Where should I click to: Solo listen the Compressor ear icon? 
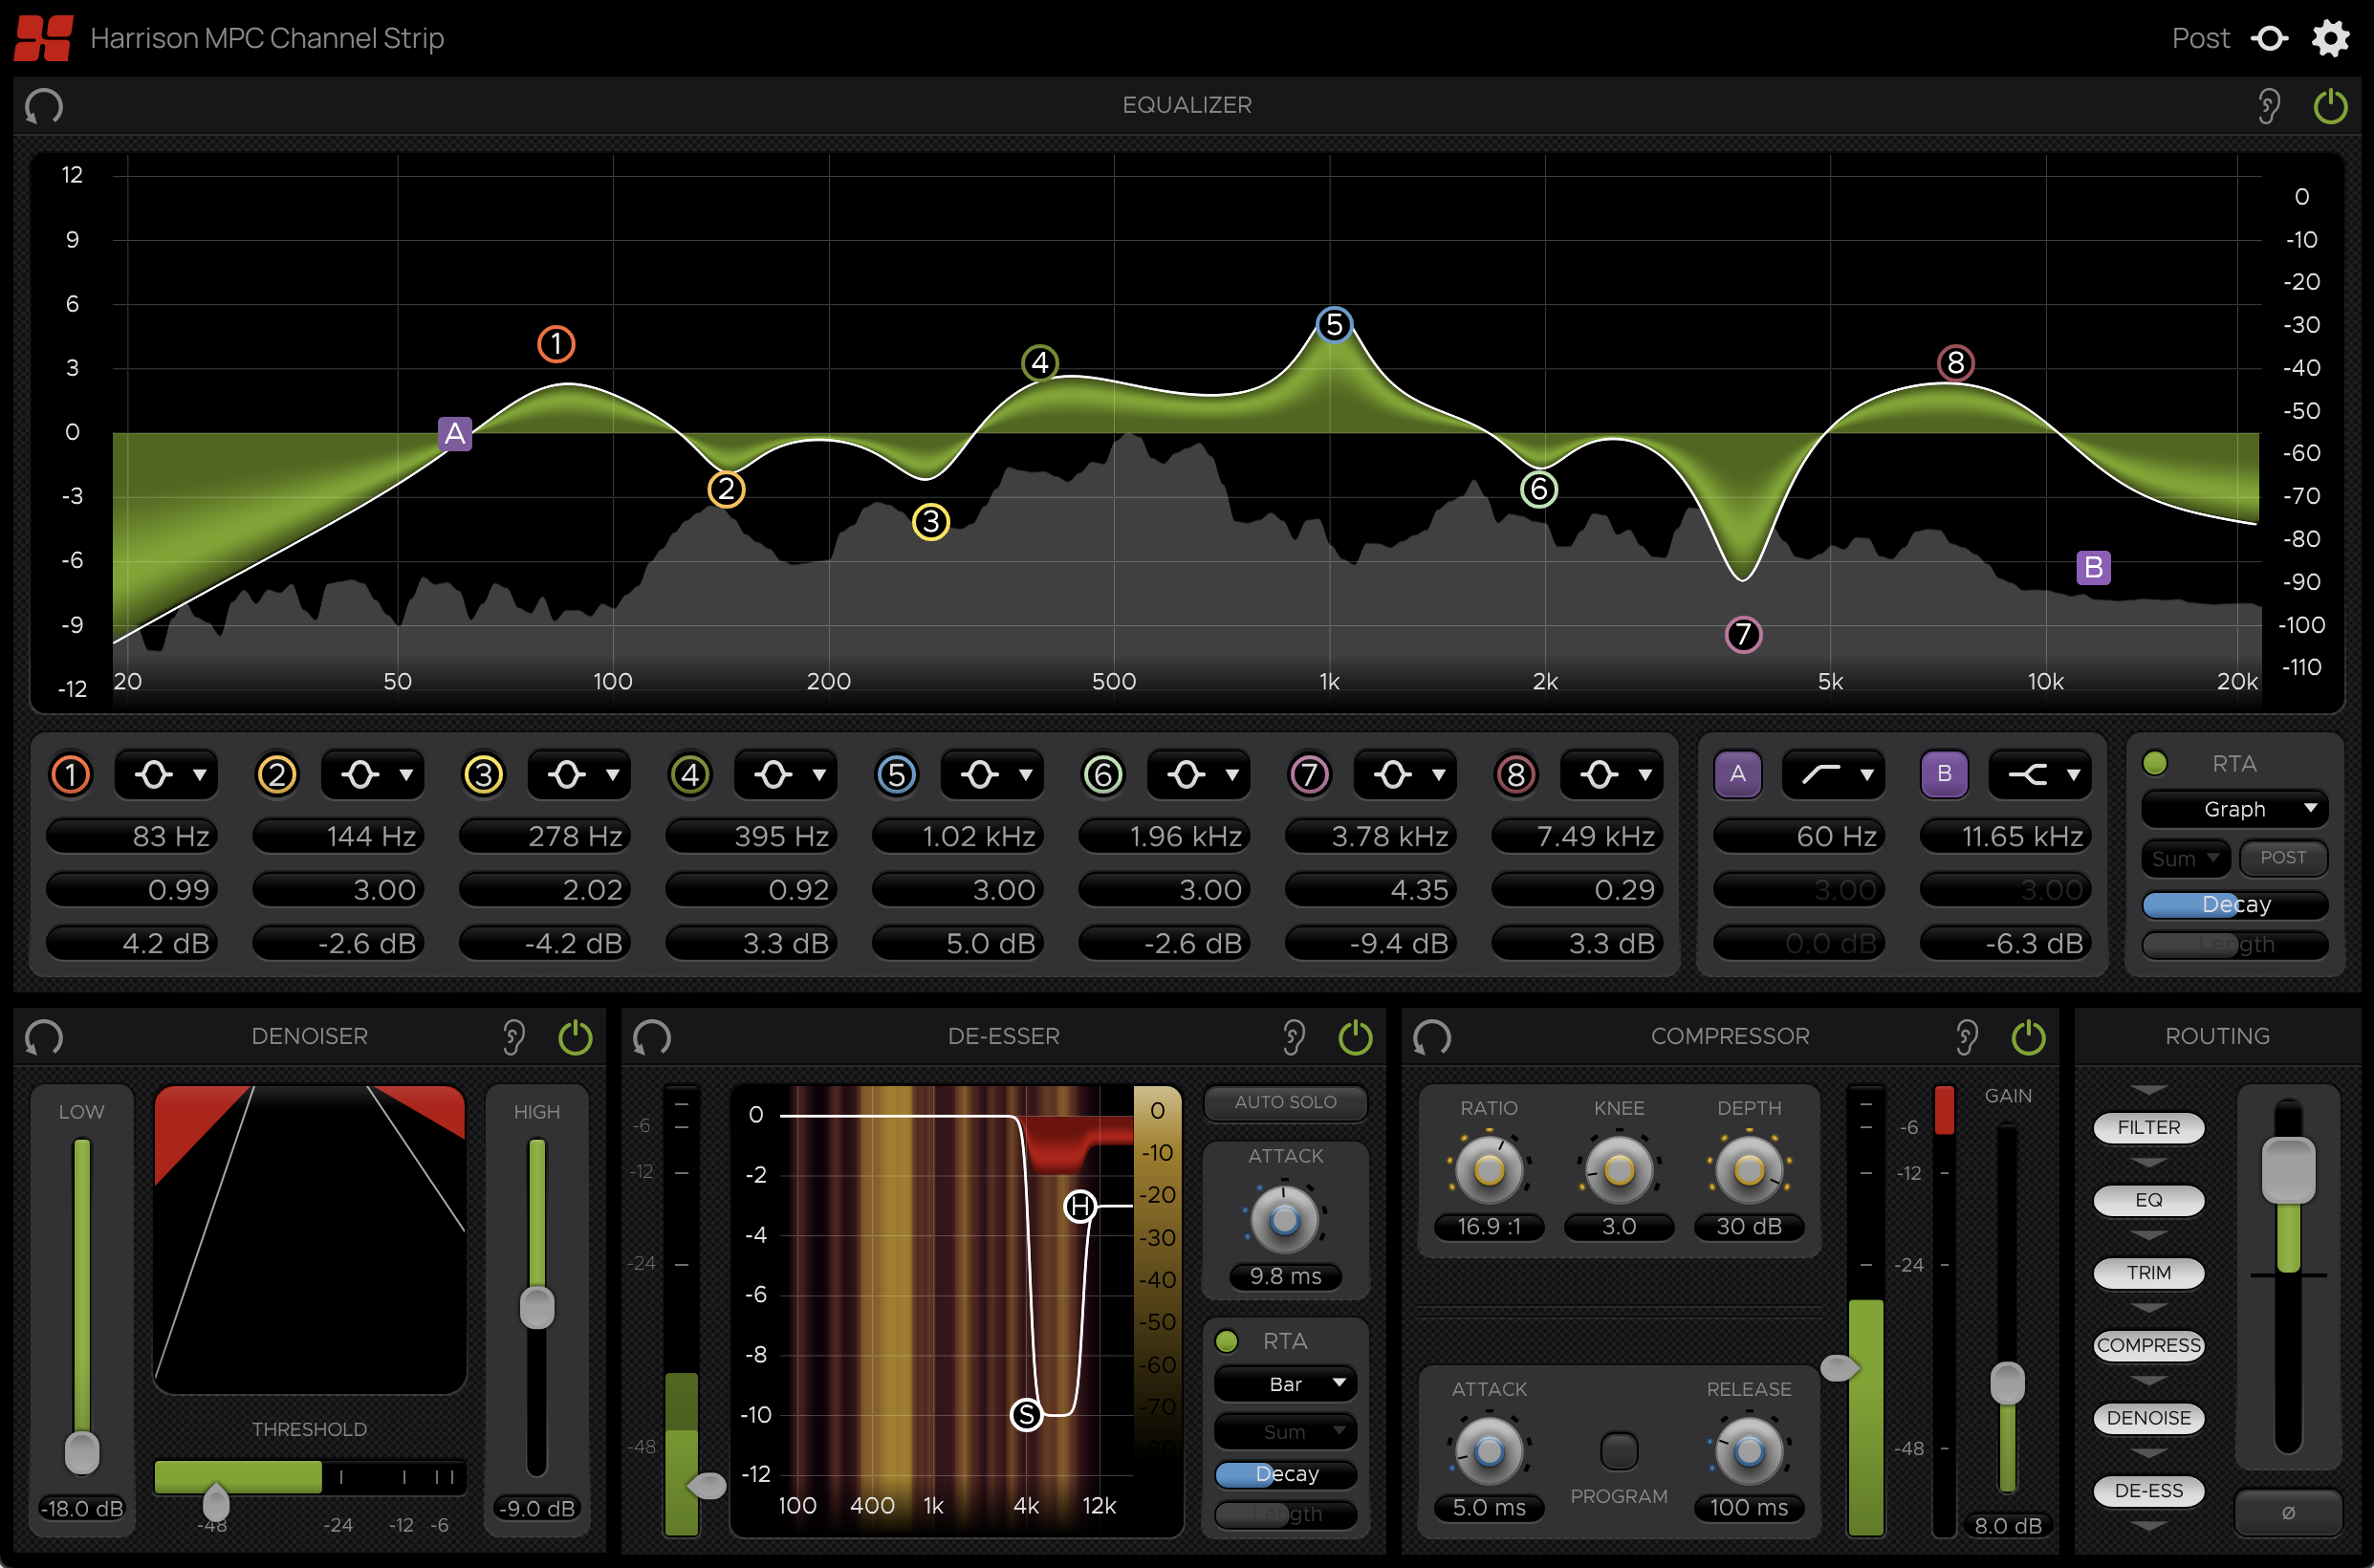[1967, 1037]
